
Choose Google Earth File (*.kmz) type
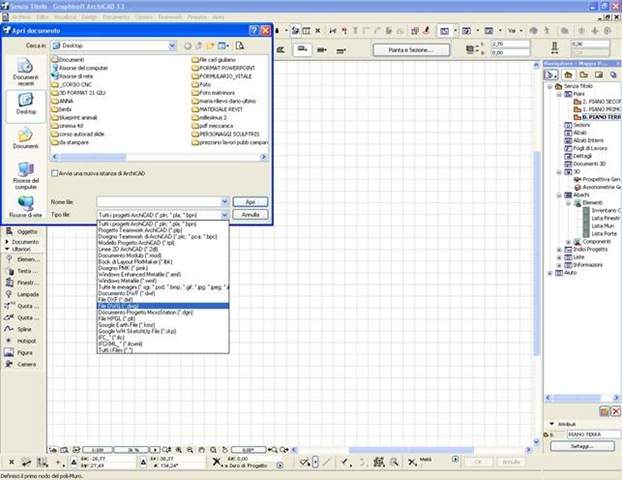tap(163, 325)
